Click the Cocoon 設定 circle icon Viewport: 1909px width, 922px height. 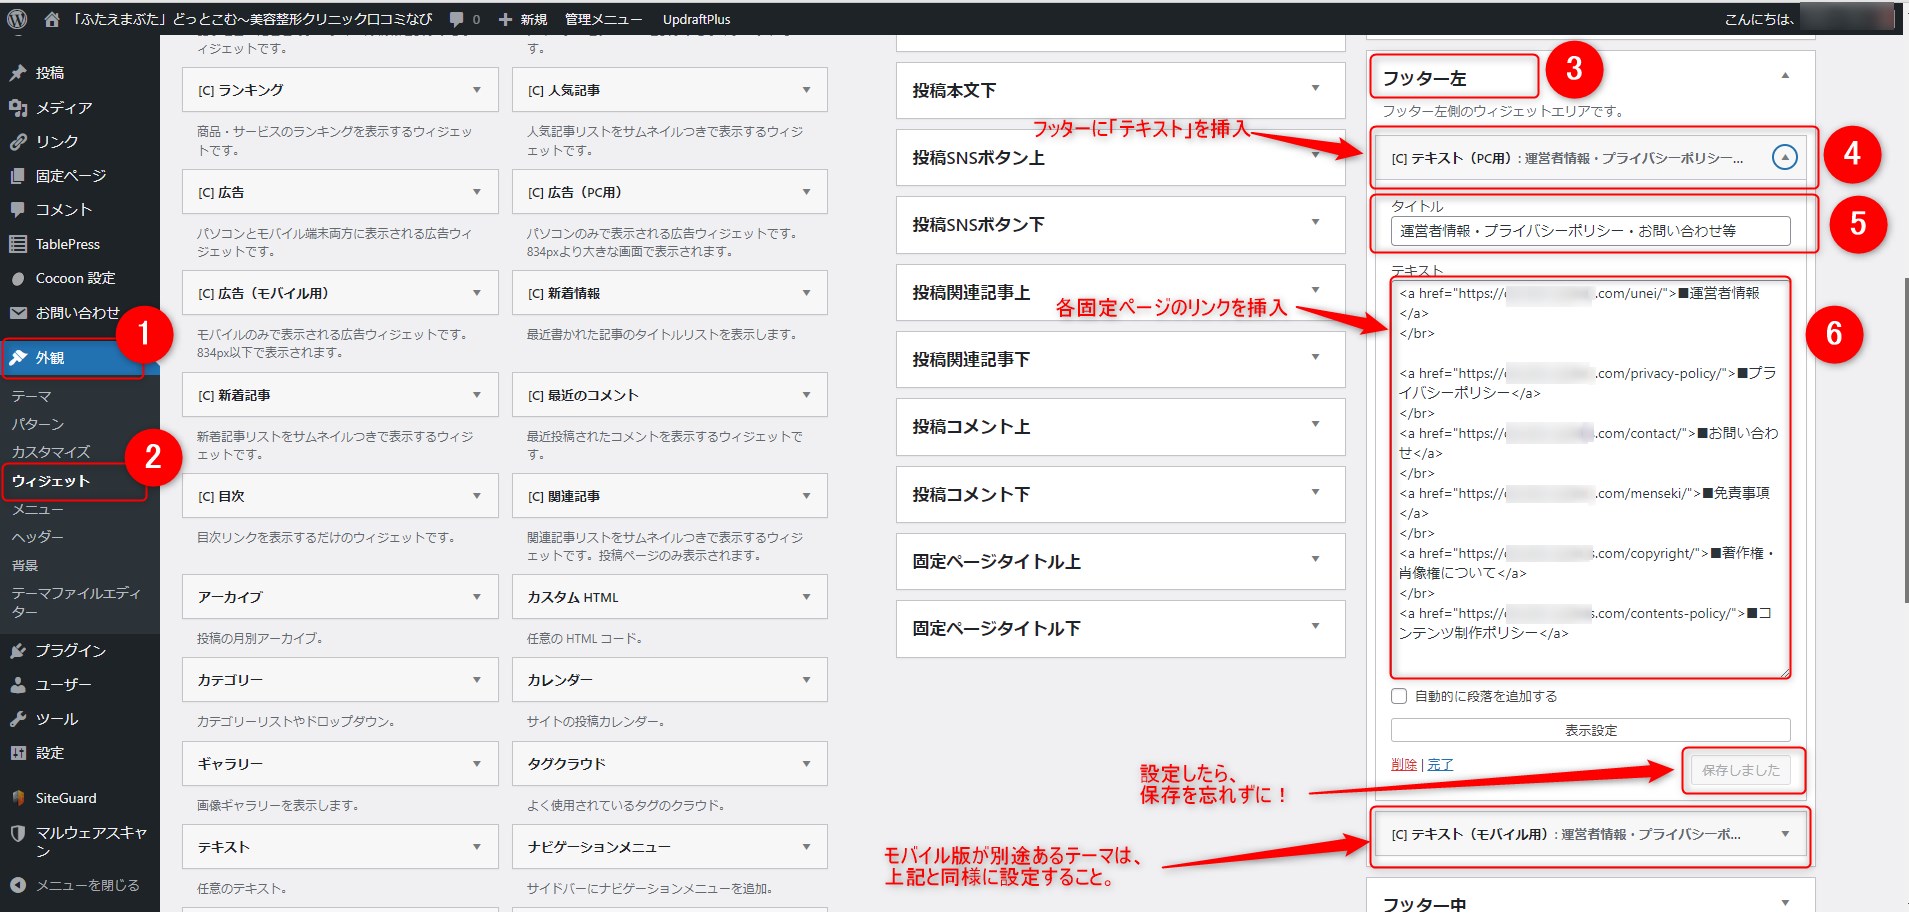coord(18,278)
